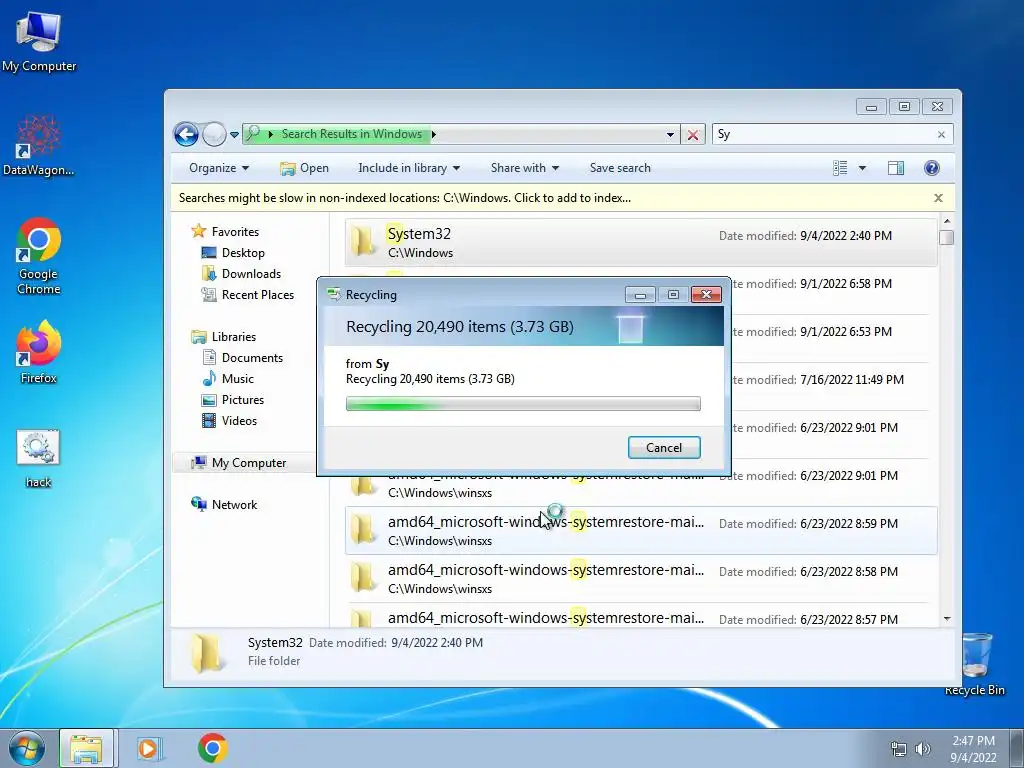Click Open in the toolbar
The image size is (1024, 768).
coord(304,168)
